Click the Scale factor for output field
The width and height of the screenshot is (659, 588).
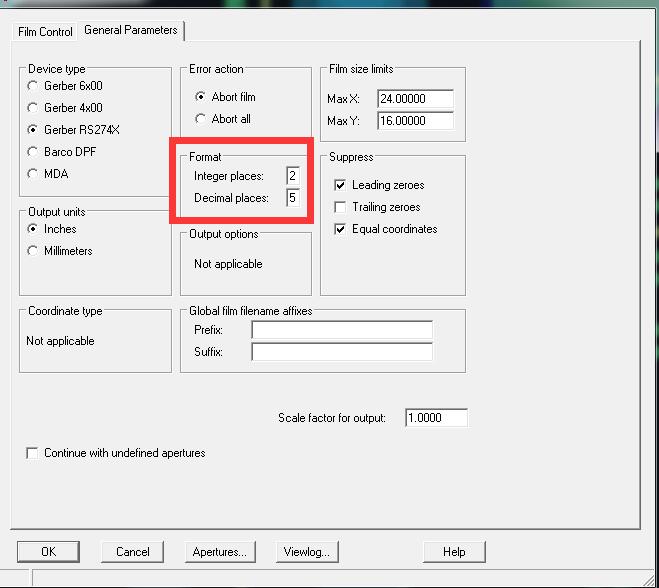coord(436,418)
